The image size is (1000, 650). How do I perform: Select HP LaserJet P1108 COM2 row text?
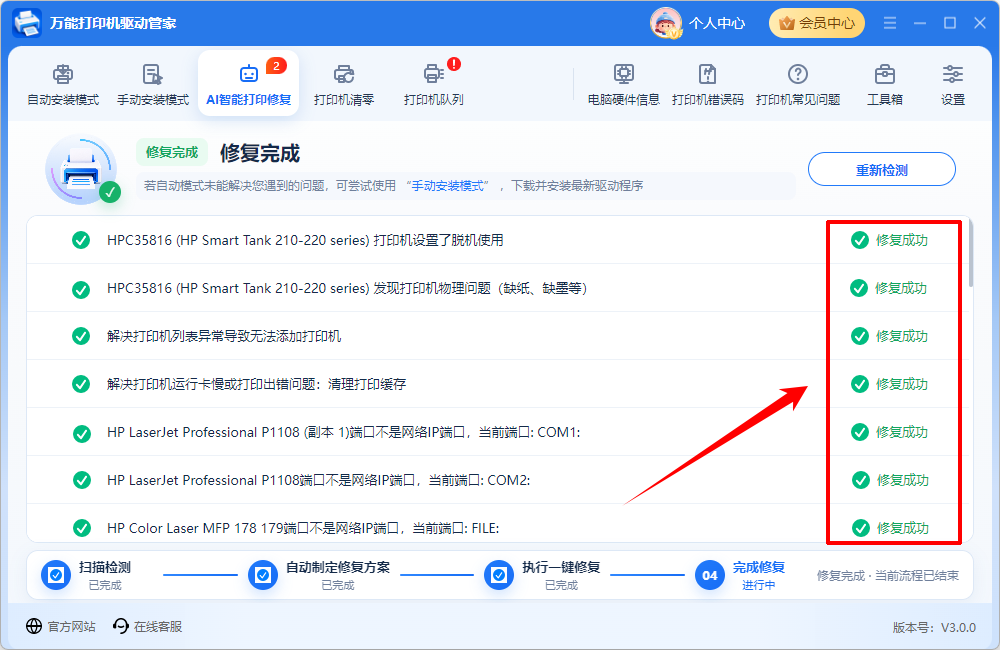tap(319, 480)
